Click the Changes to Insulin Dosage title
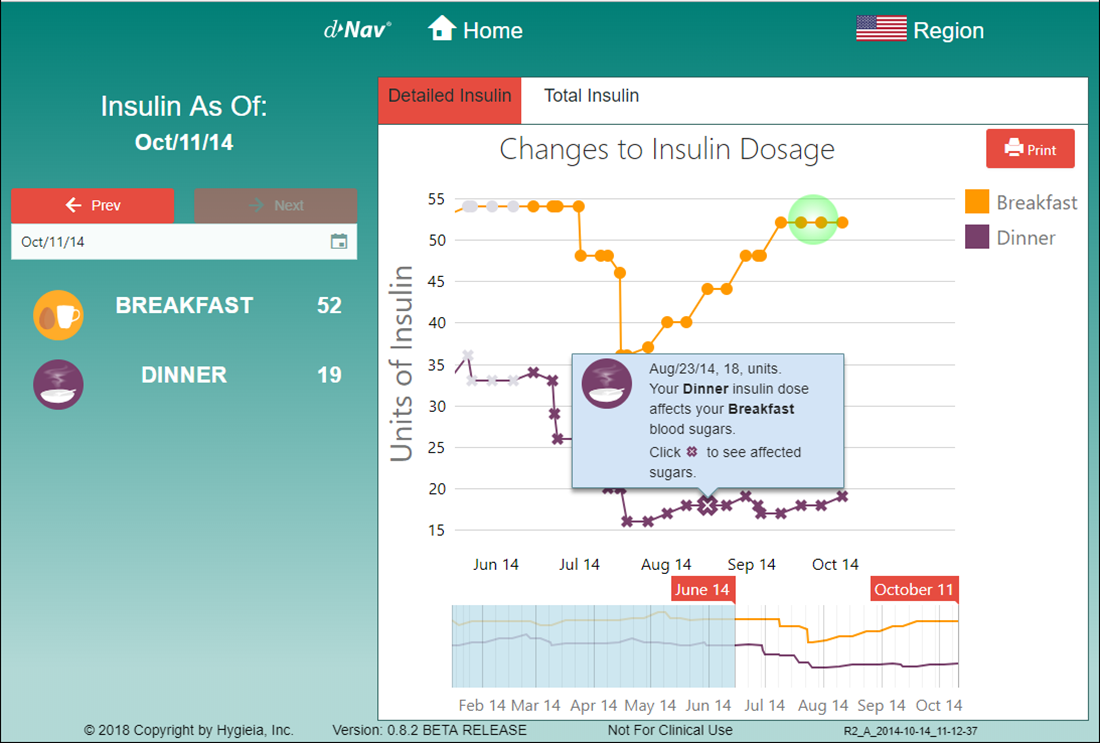 pyautogui.click(x=667, y=149)
